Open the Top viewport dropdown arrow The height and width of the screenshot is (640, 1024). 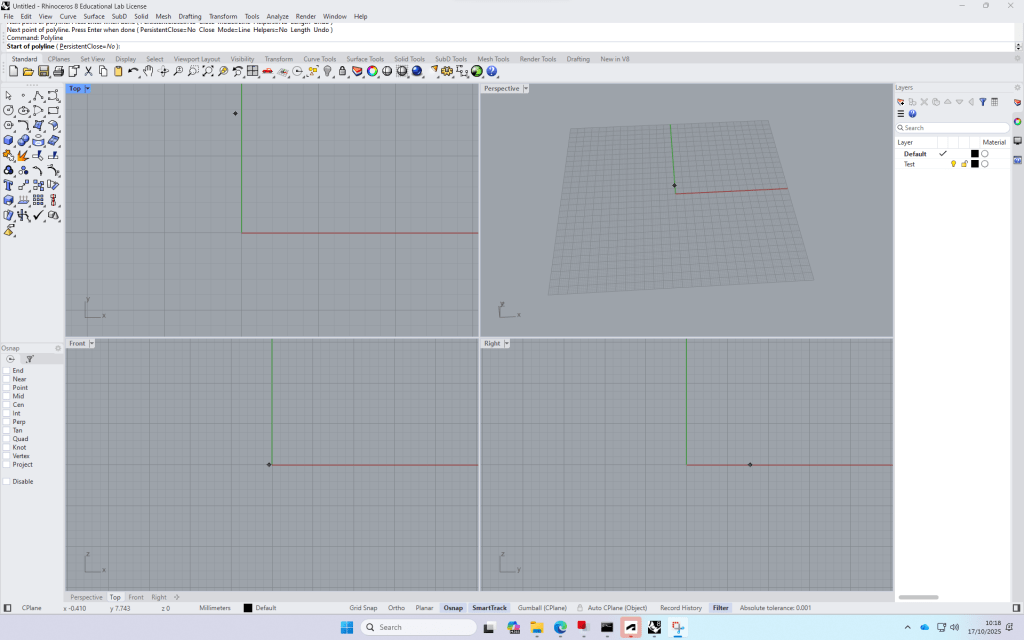(88, 89)
